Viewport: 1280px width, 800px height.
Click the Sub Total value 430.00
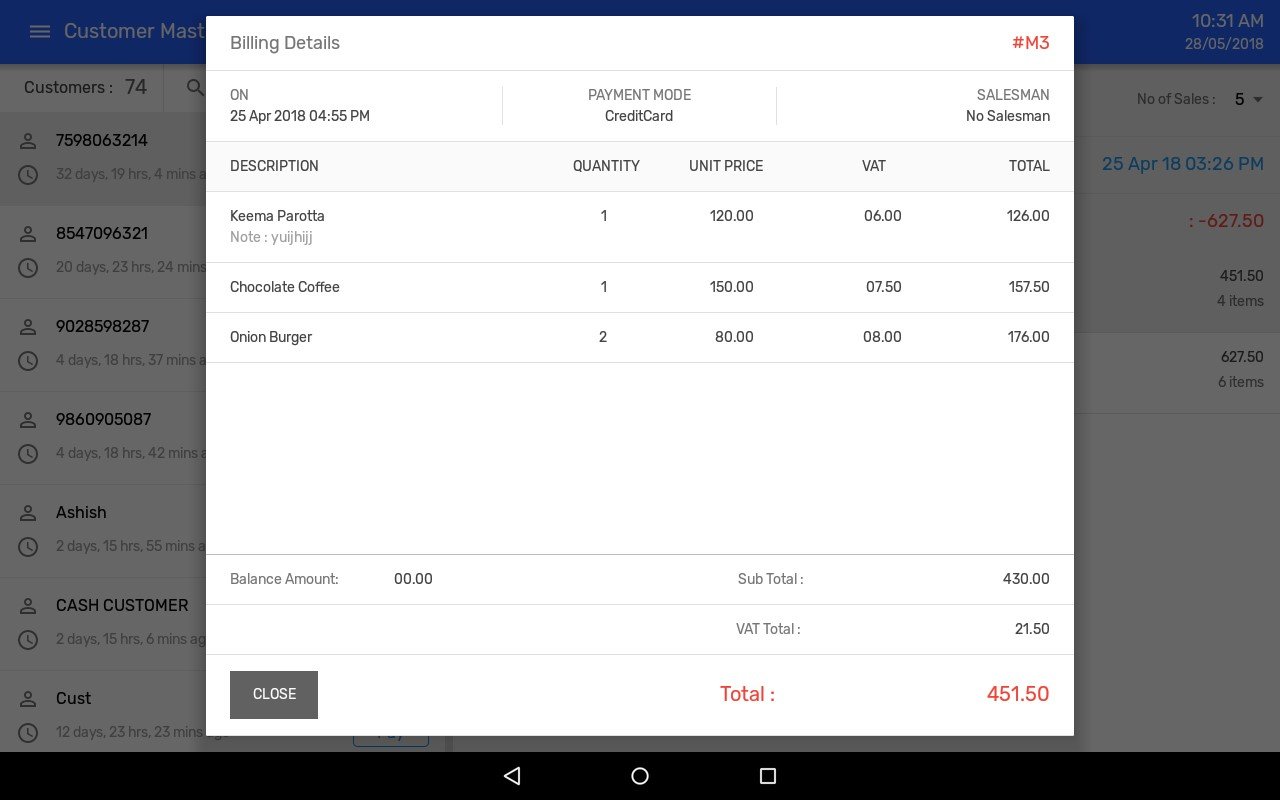[1026, 579]
